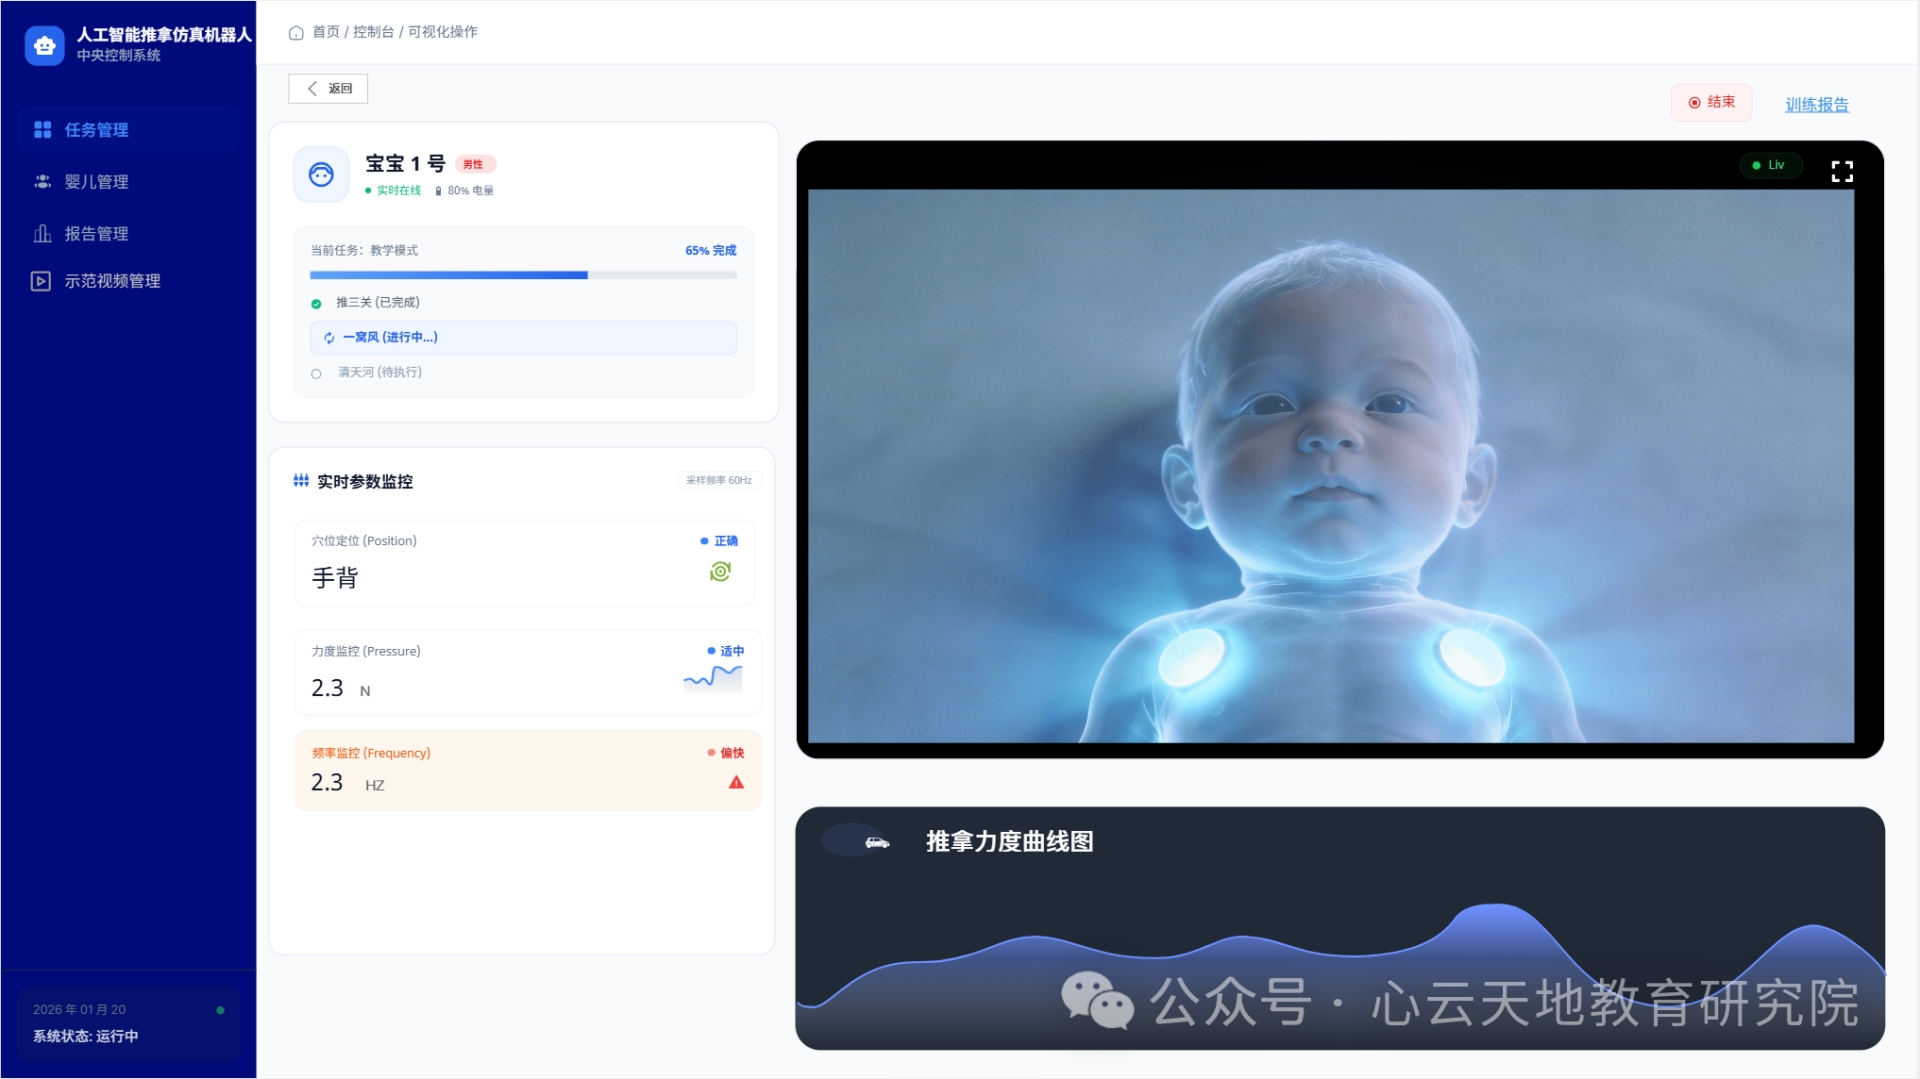
Task: Select the 任务管理 sidebar icon
Action: pos(41,130)
